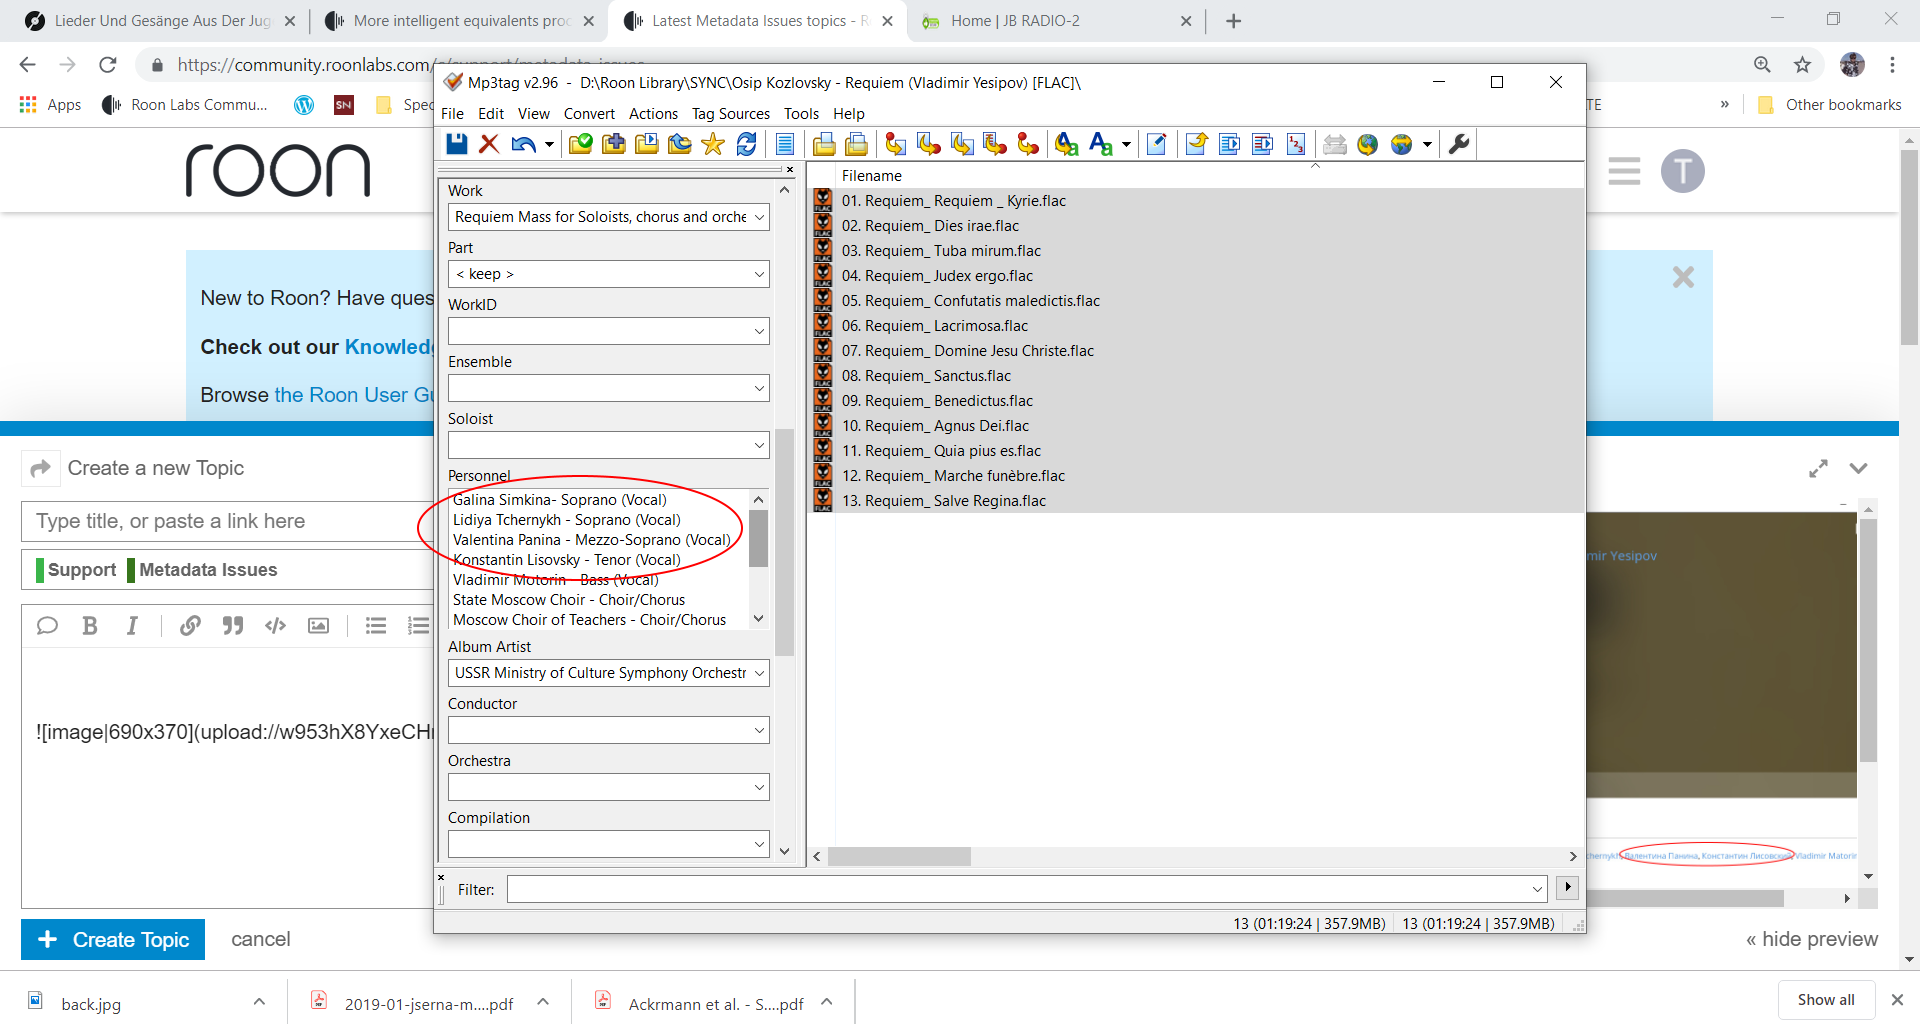This screenshot has width=1920, height=1028.
Task: Select all files via list icon
Action: point(785,144)
